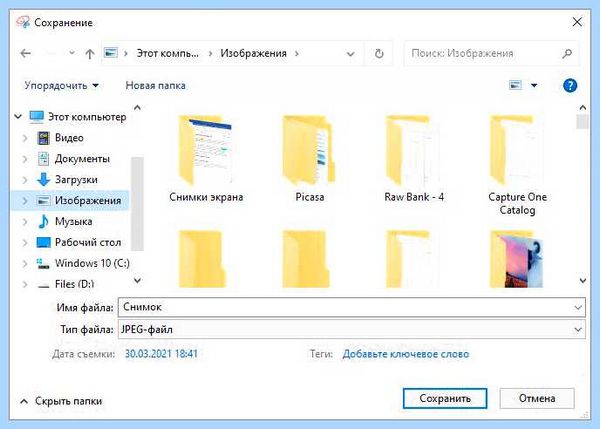Image resolution: width=600 pixels, height=429 pixels.
Task: Click 'Добавьте ключевое слово' tags field
Action: pyautogui.click(x=406, y=354)
